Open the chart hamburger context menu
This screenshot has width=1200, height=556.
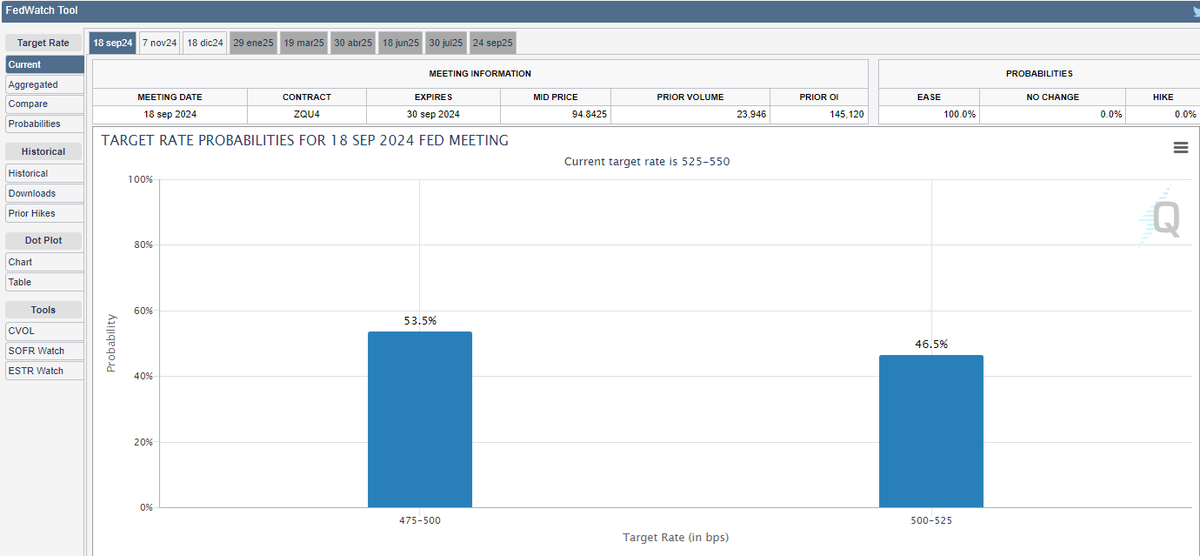1180,148
